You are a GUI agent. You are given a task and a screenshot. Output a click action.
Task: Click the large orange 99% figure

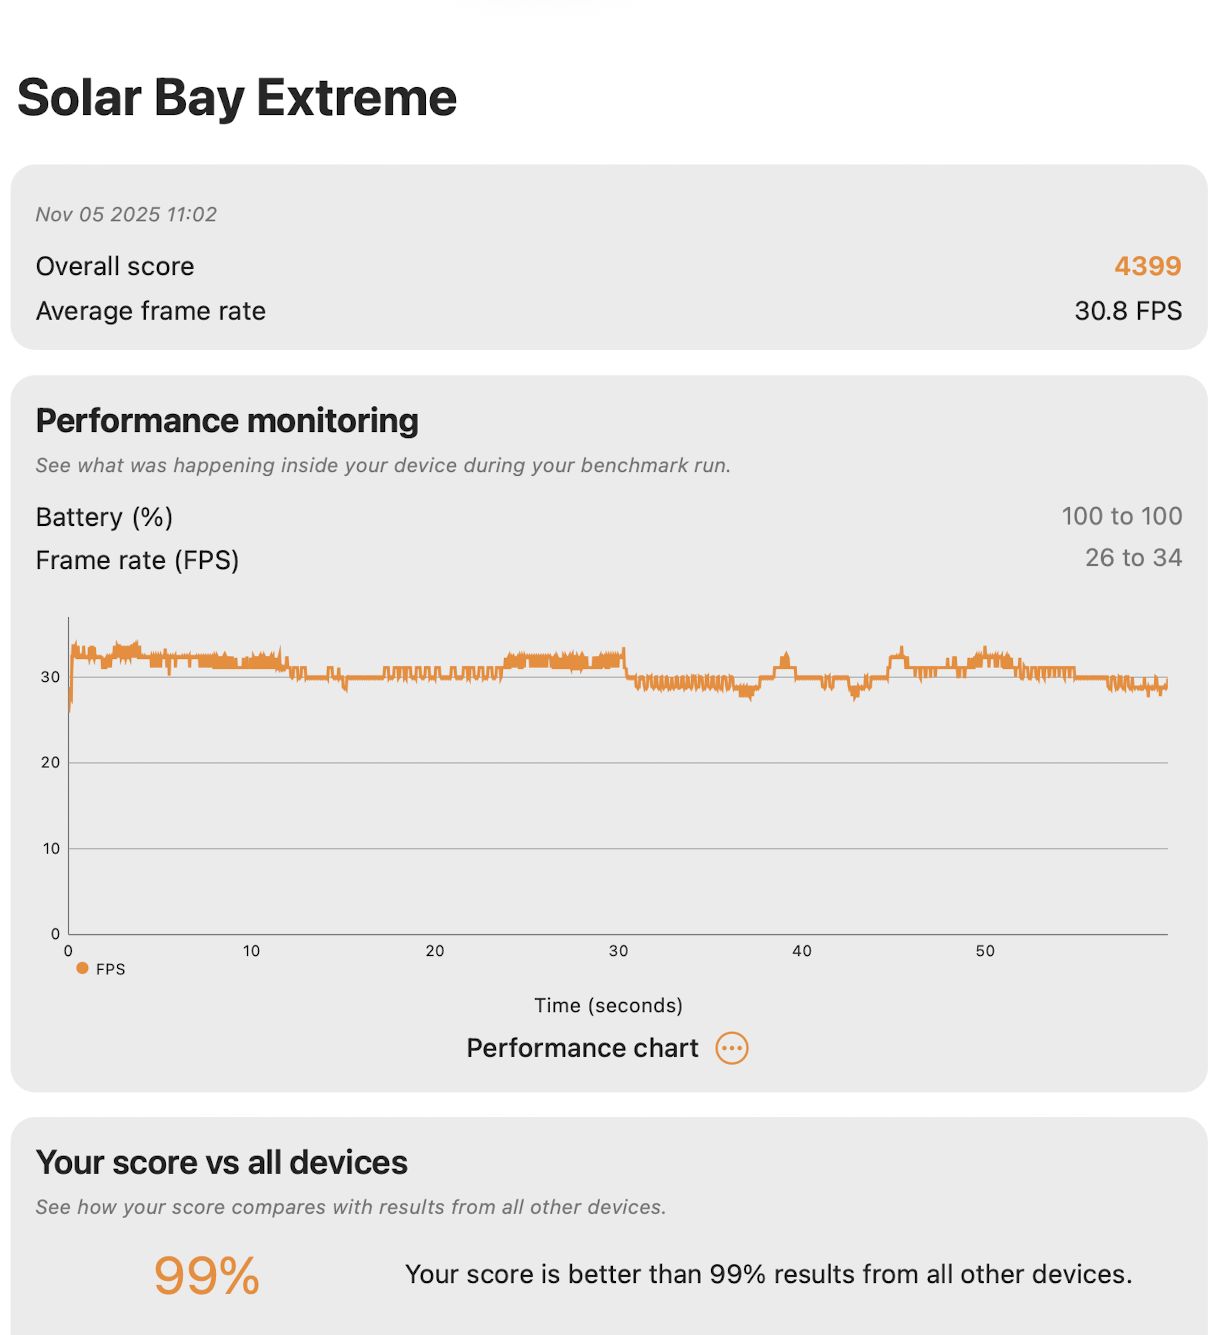(206, 1276)
